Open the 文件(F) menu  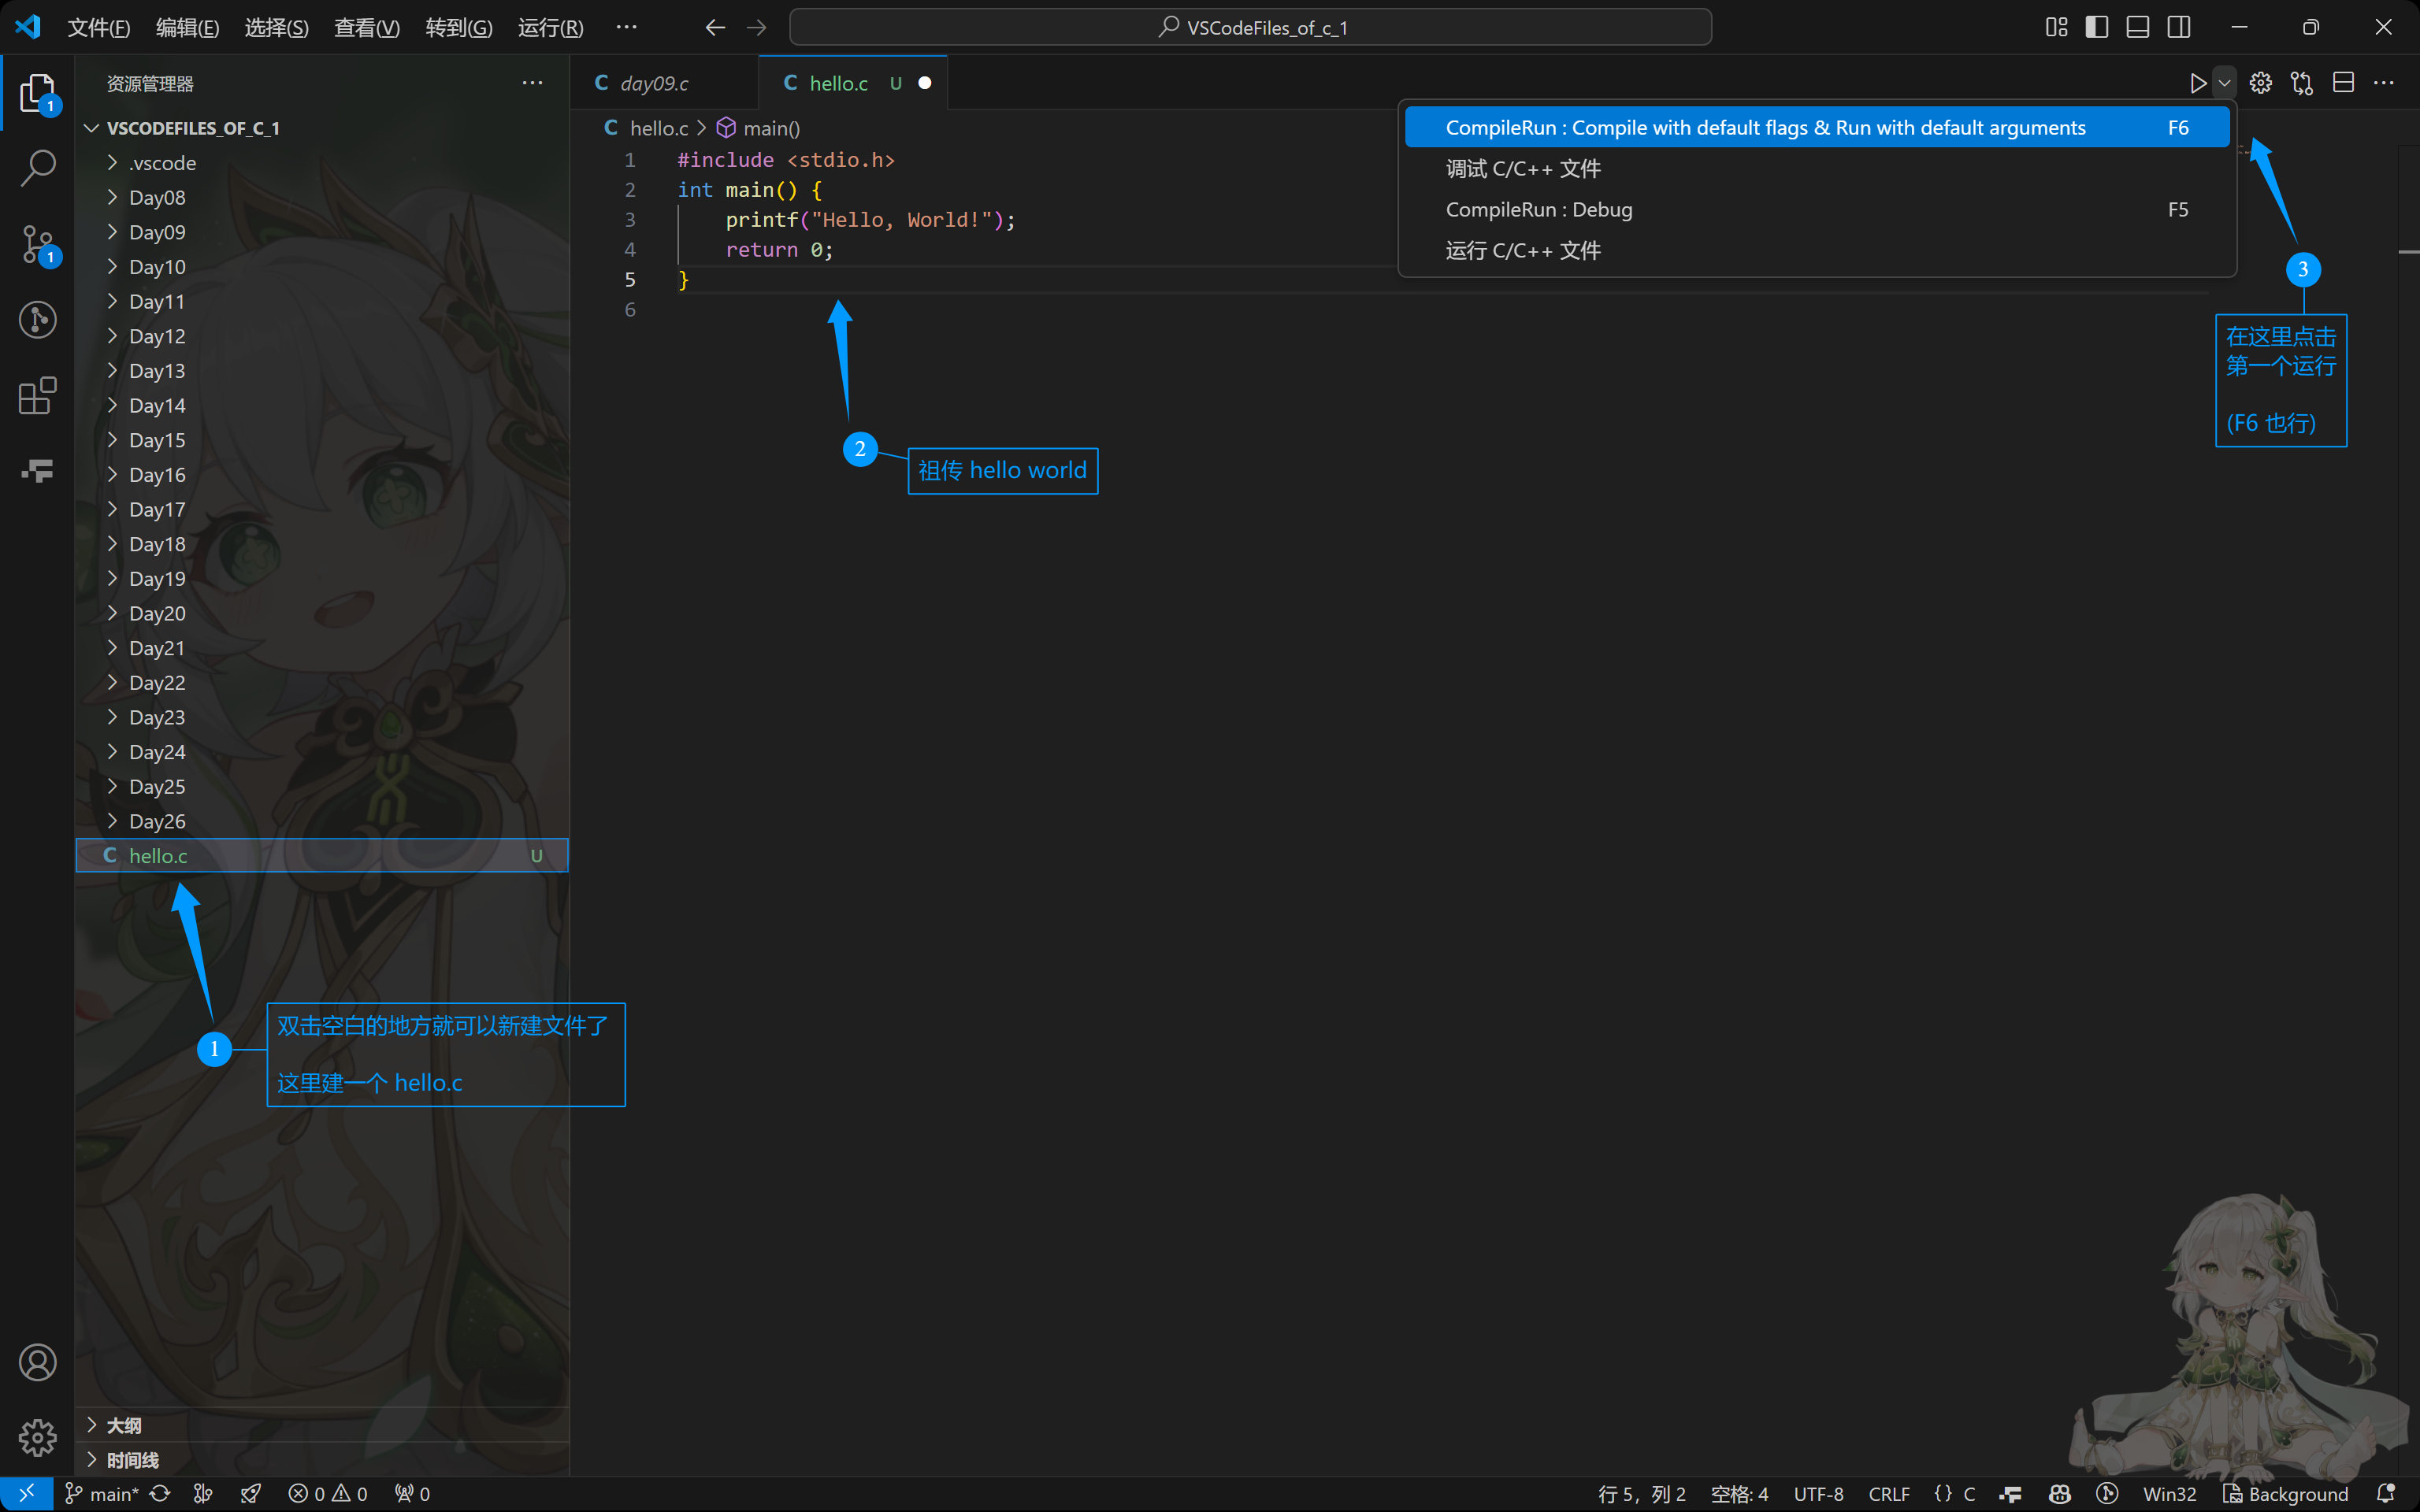click(x=98, y=28)
